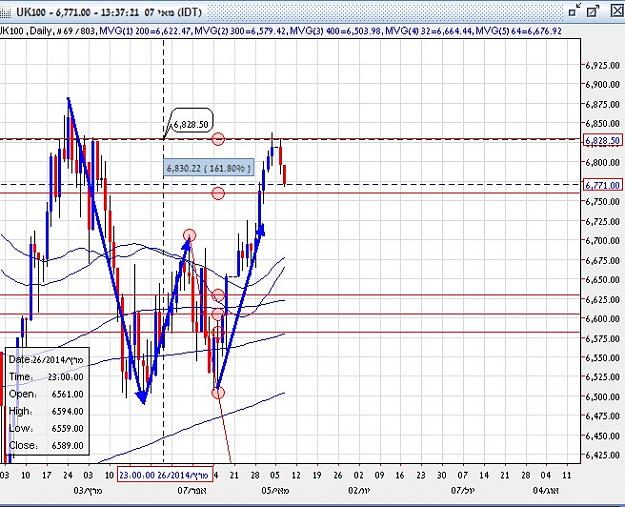625x507 pixels.
Task: Click the 6,875.00 price axis label
Action: pos(603,104)
